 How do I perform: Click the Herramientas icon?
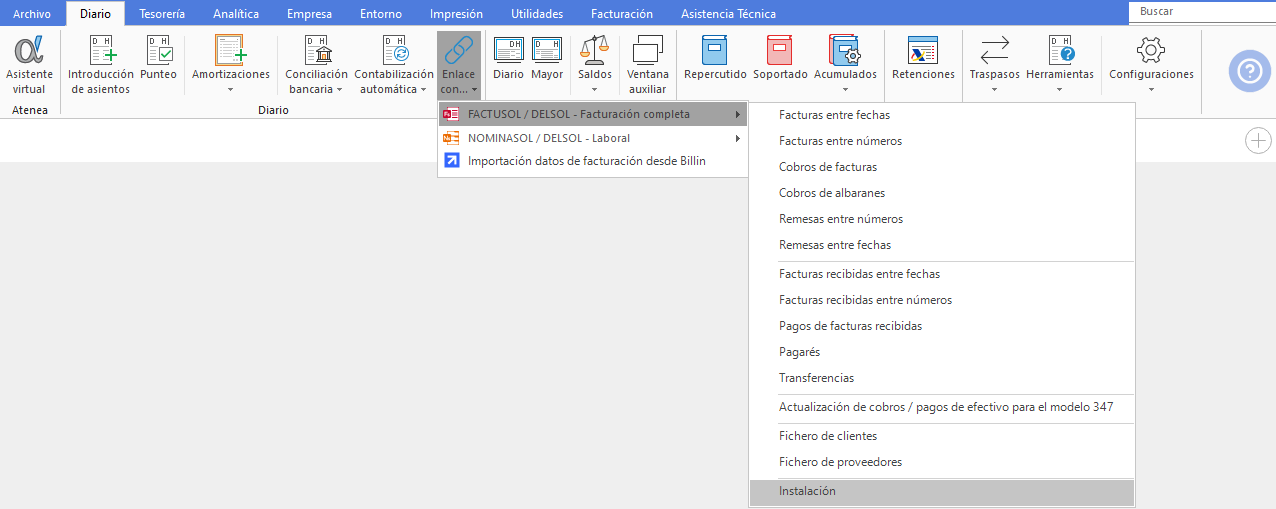[x=1060, y=50]
